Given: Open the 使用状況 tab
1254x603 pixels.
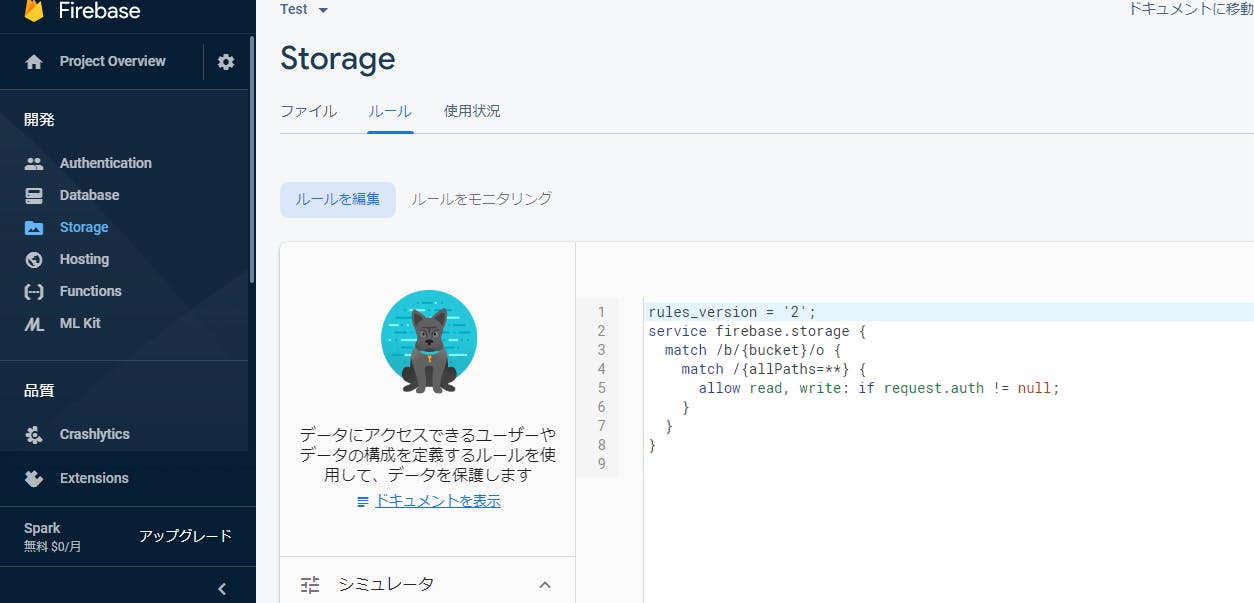Looking at the screenshot, I should [472, 111].
